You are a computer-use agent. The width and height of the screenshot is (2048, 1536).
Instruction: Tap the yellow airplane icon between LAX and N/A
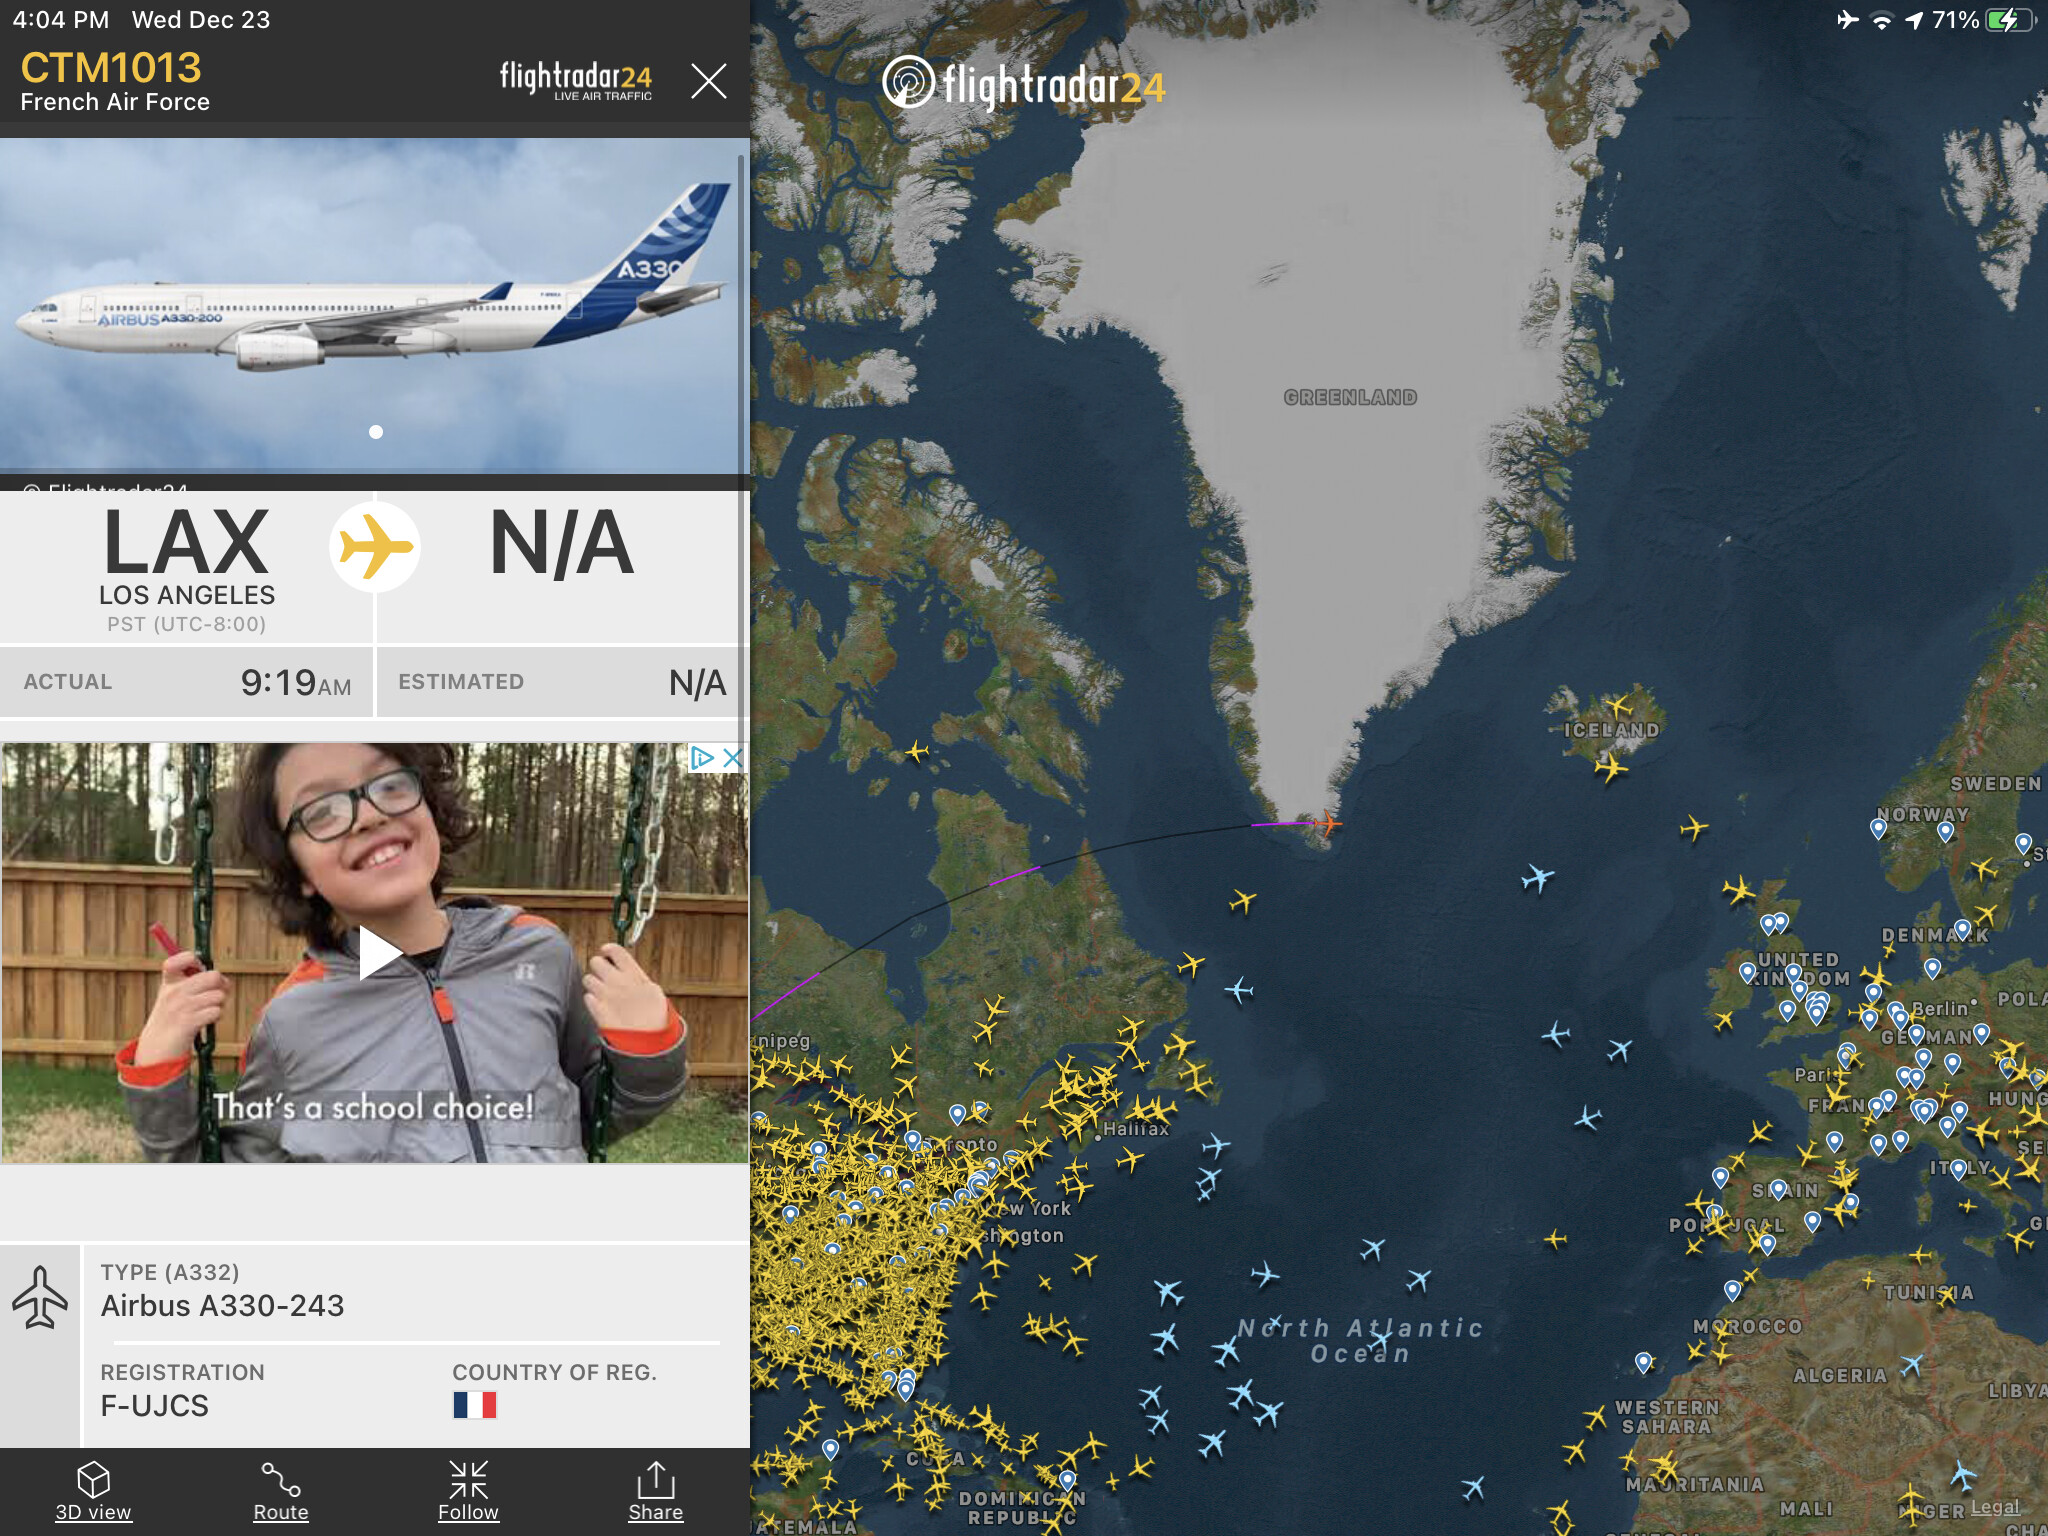375,547
